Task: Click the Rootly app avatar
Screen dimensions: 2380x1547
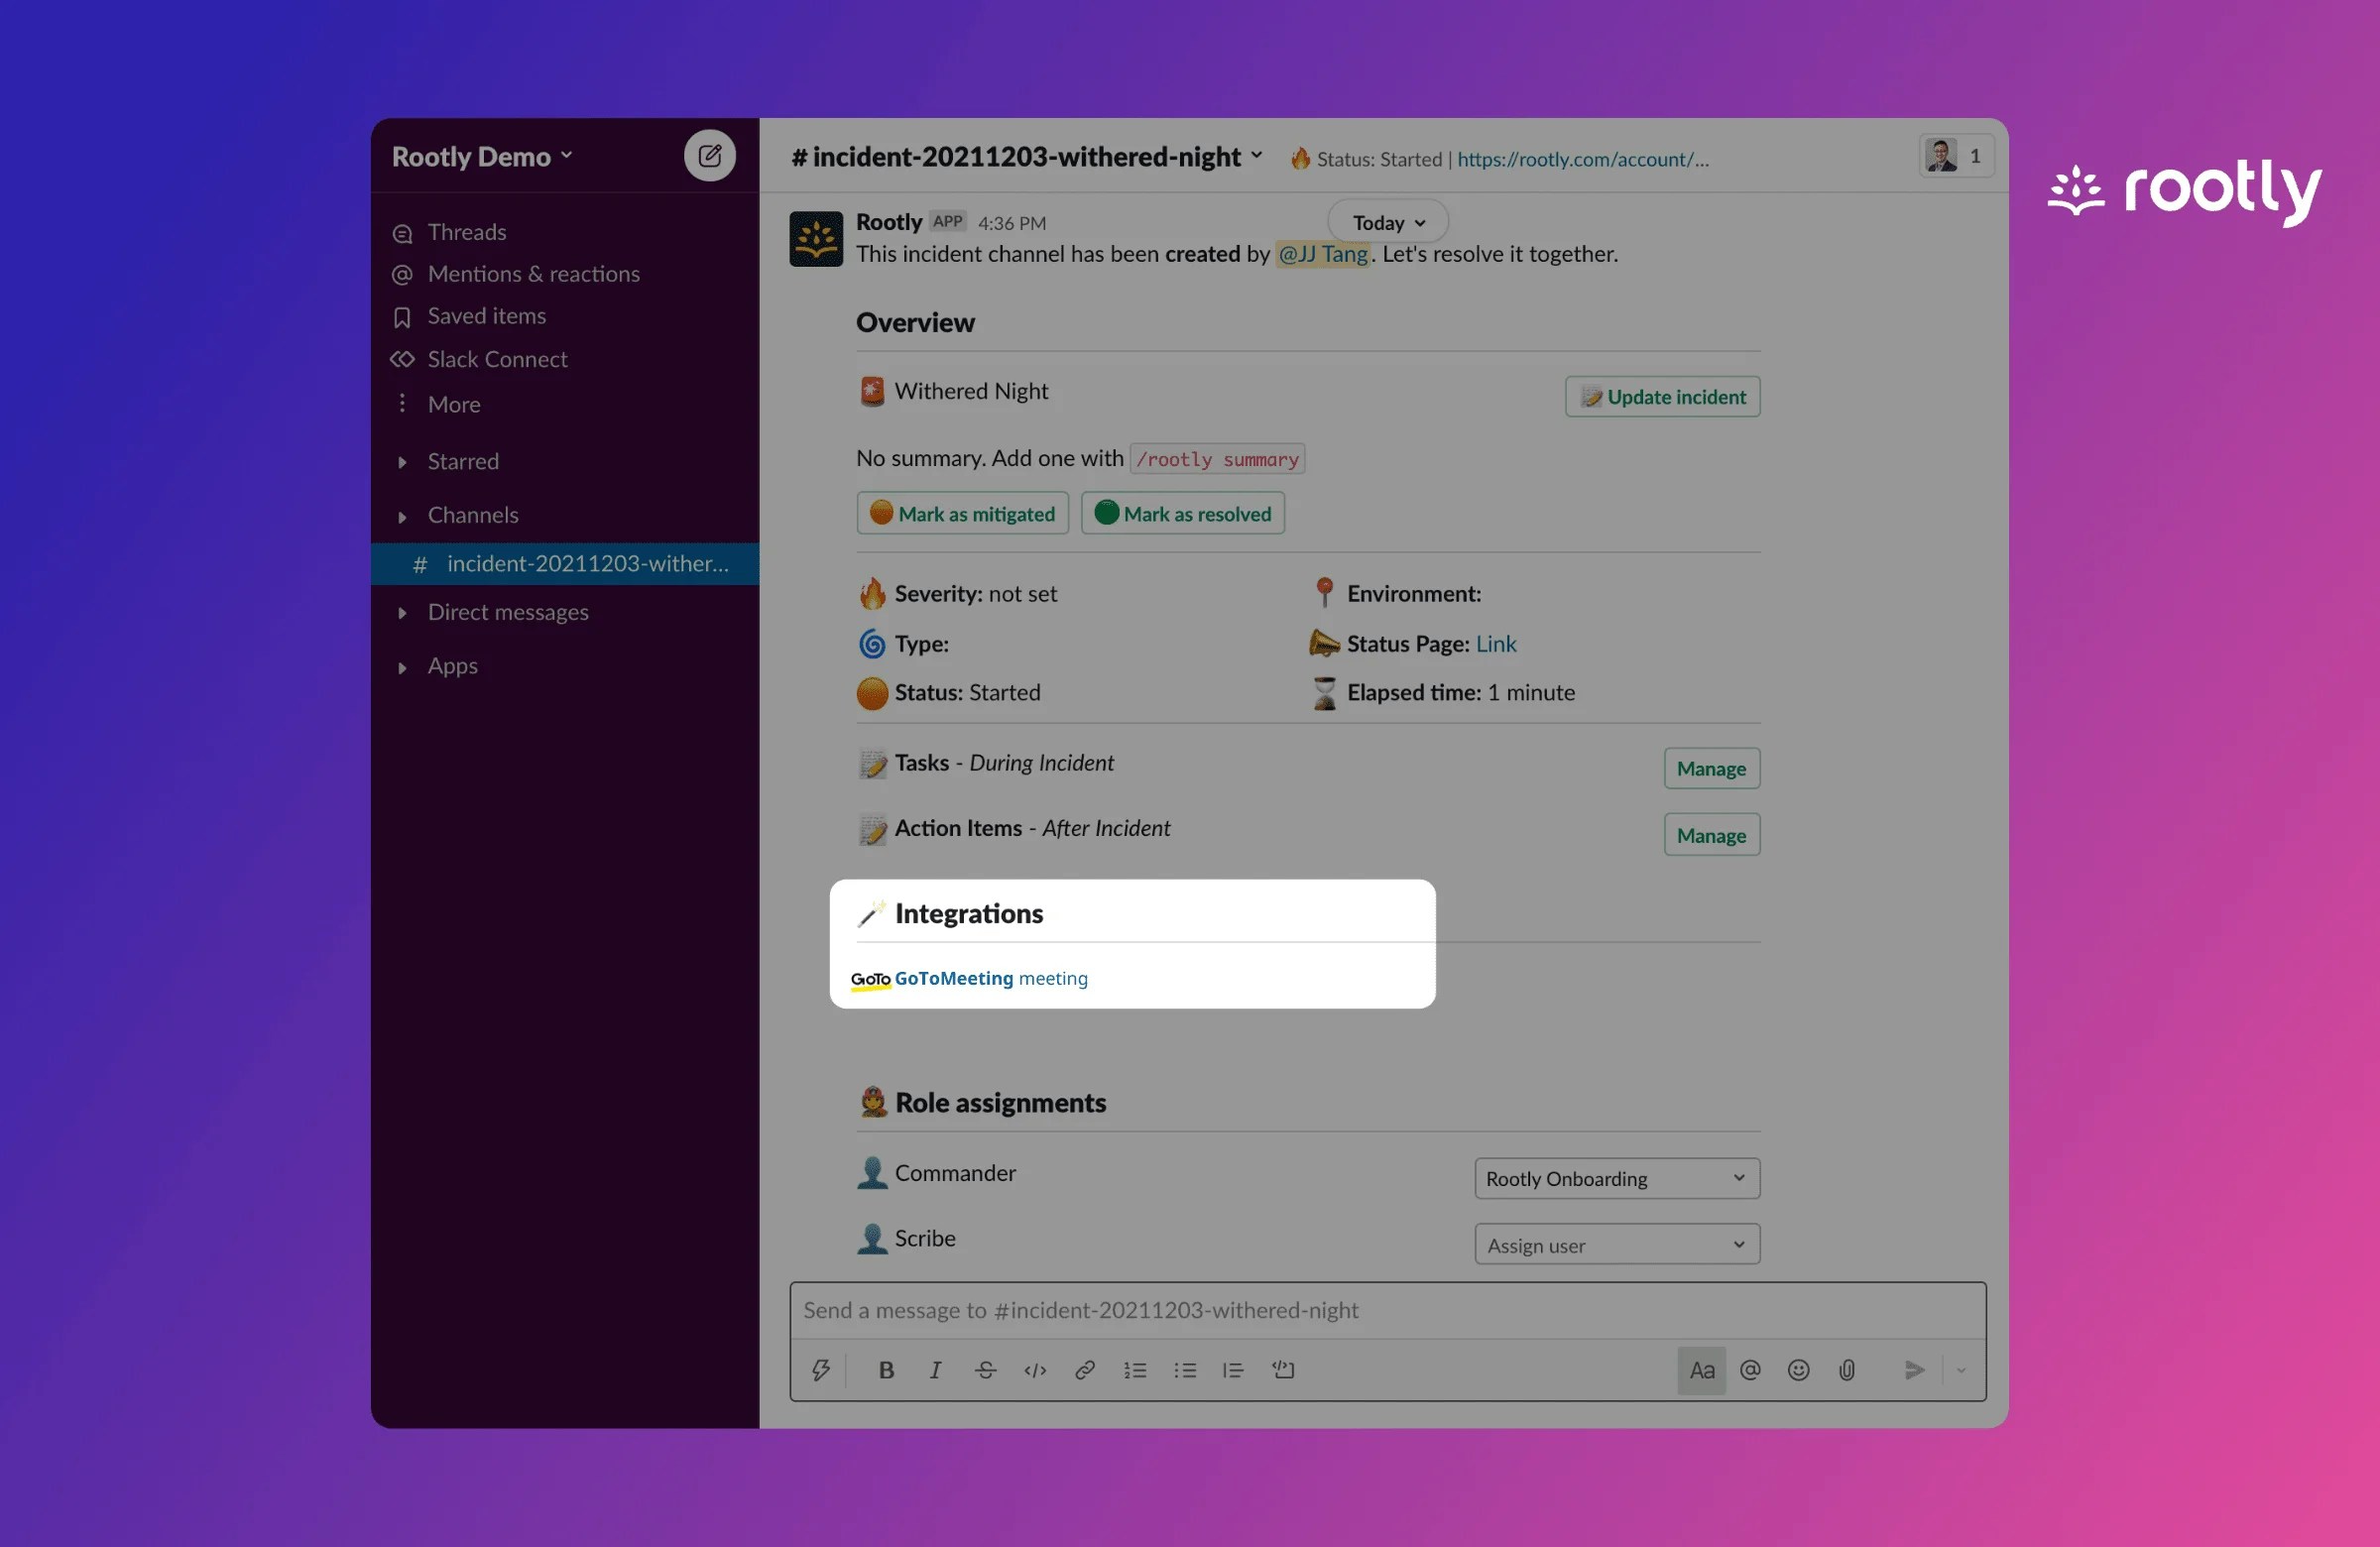Action: coord(816,238)
